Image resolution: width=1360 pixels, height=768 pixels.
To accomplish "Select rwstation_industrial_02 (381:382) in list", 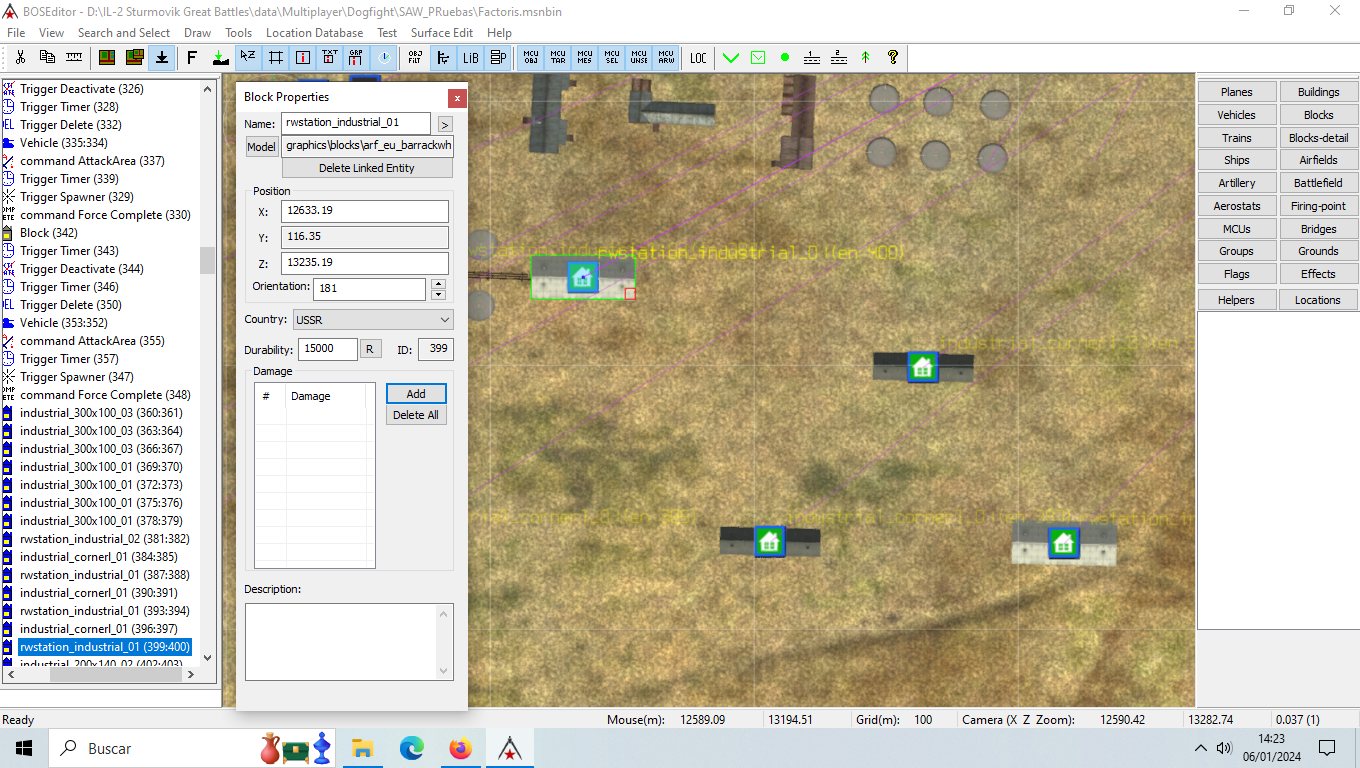I will 105,539.
